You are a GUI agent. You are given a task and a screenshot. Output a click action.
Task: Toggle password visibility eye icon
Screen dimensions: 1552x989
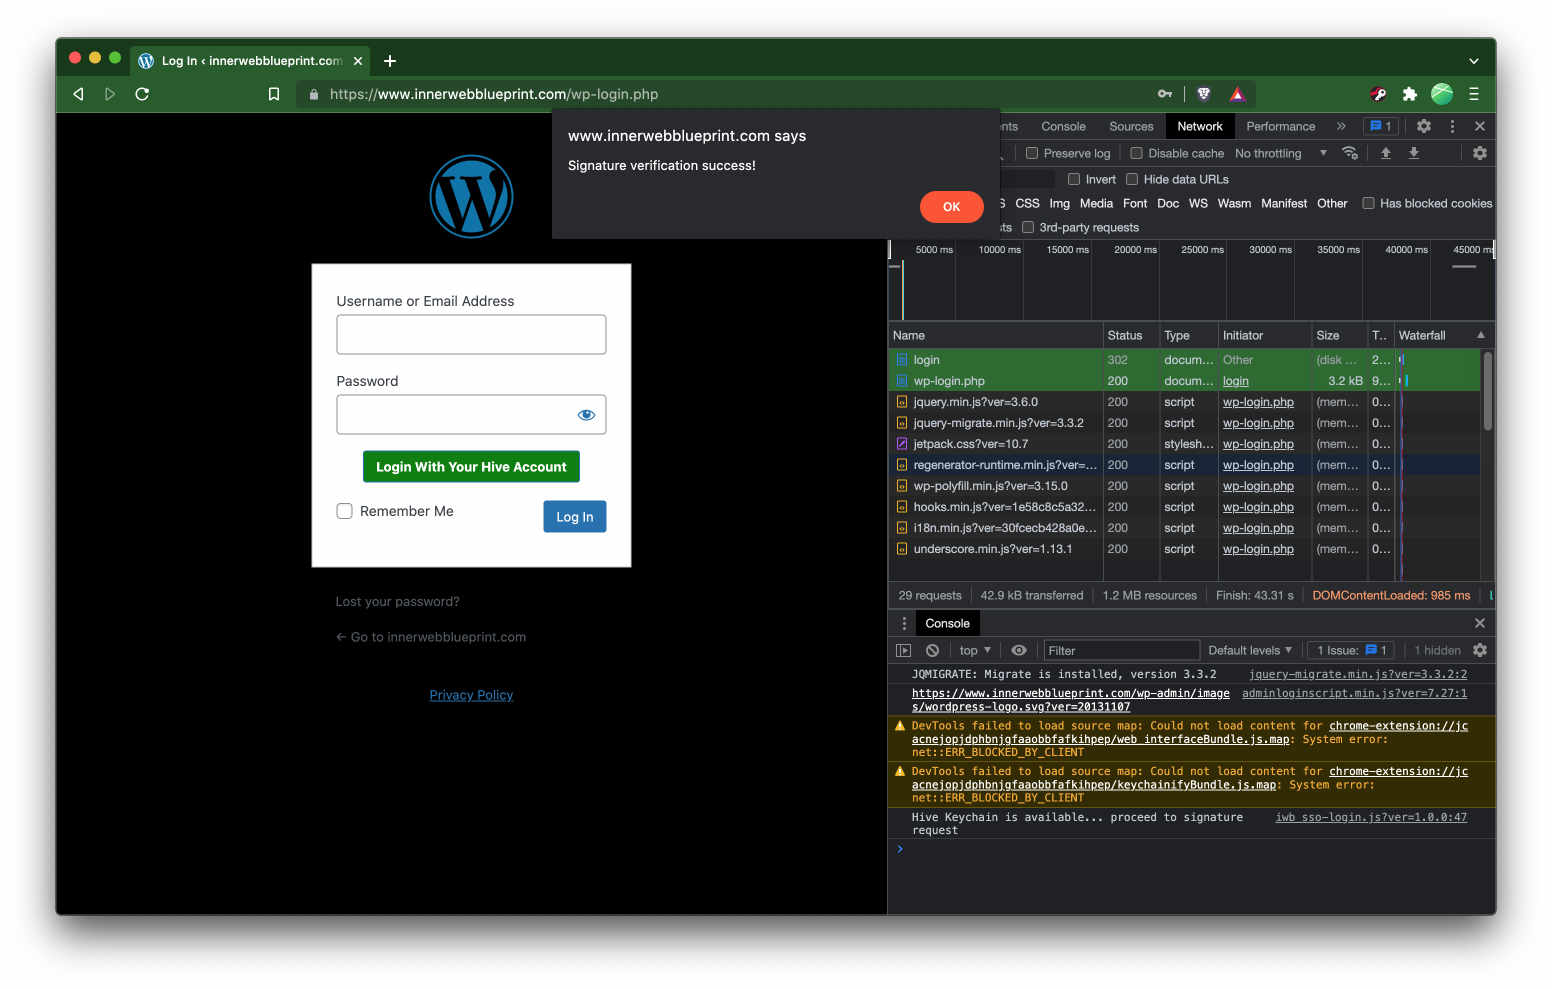coord(586,415)
